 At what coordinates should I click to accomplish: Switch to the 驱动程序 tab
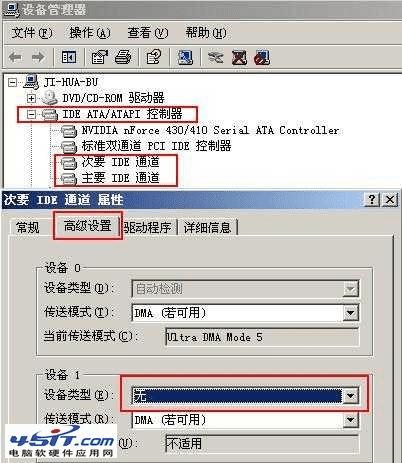coord(147,228)
